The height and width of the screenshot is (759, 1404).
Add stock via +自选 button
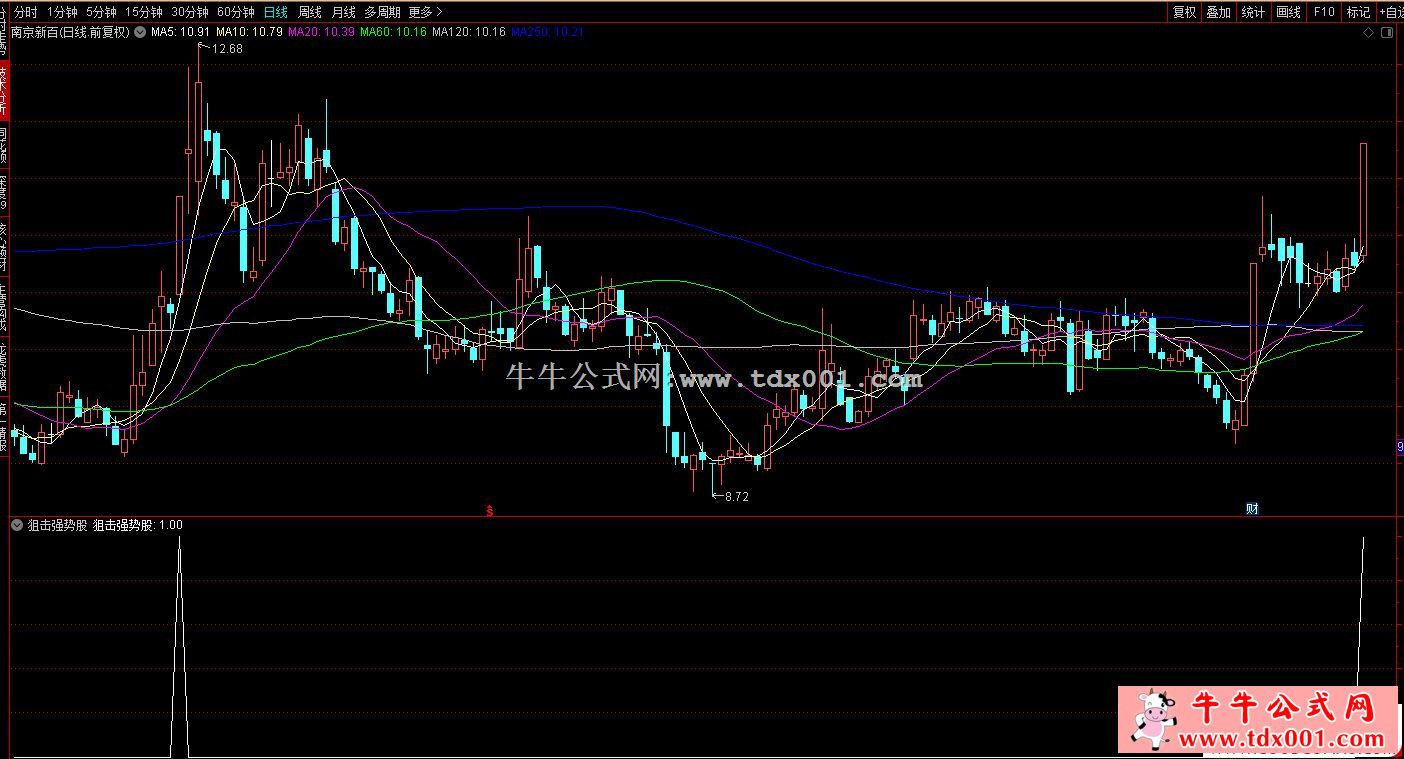point(1391,12)
